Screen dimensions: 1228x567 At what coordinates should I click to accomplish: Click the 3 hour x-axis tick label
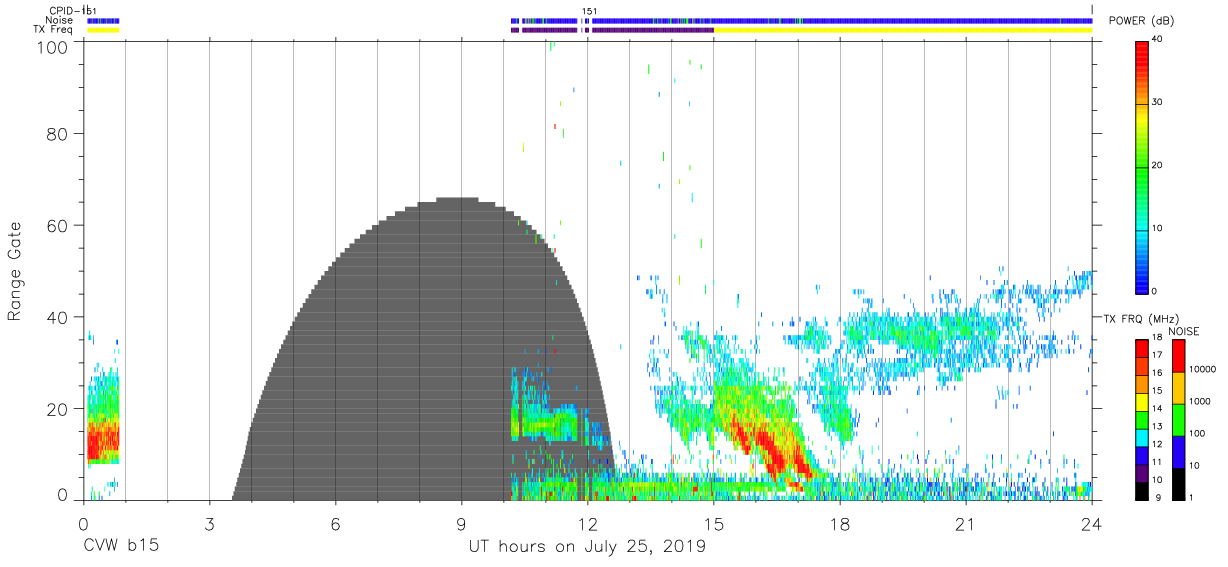209,524
